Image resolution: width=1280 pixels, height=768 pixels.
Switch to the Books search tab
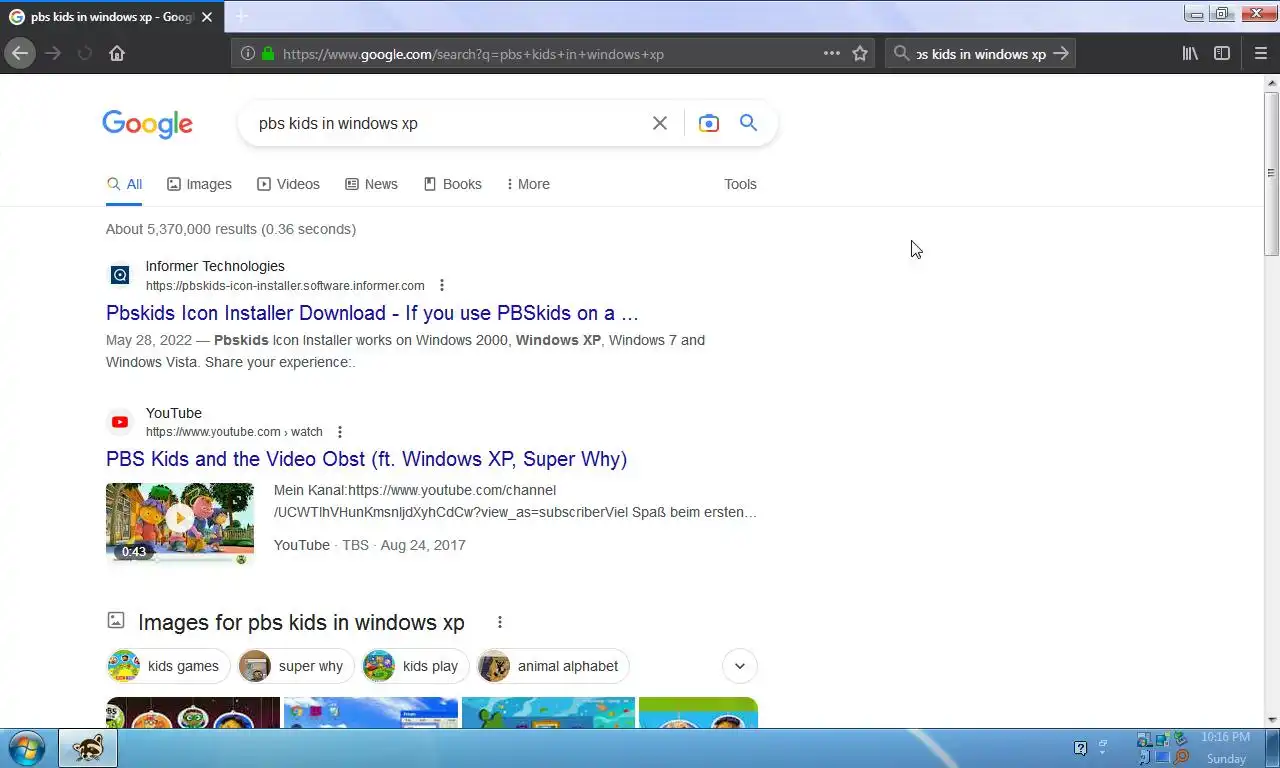click(452, 184)
